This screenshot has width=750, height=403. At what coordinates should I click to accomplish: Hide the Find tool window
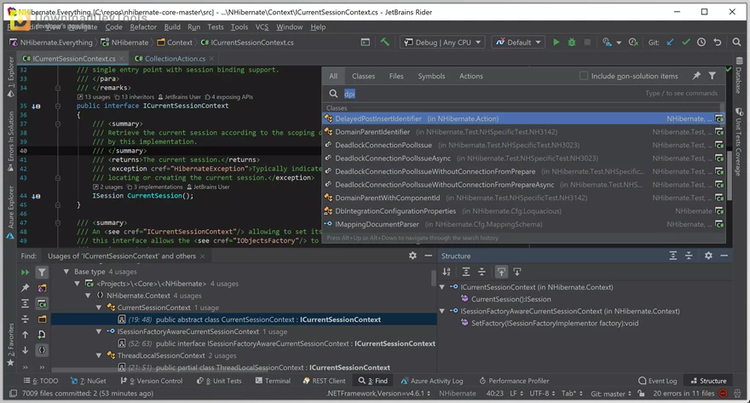coord(428,256)
